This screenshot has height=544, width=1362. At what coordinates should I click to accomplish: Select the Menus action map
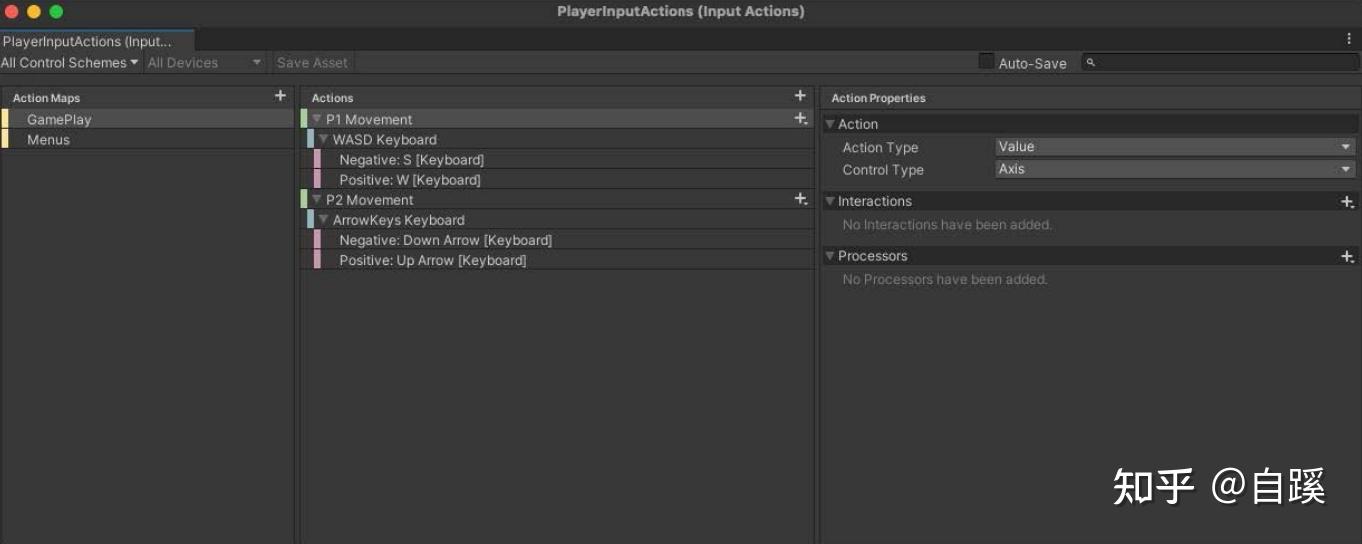(49, 140)
